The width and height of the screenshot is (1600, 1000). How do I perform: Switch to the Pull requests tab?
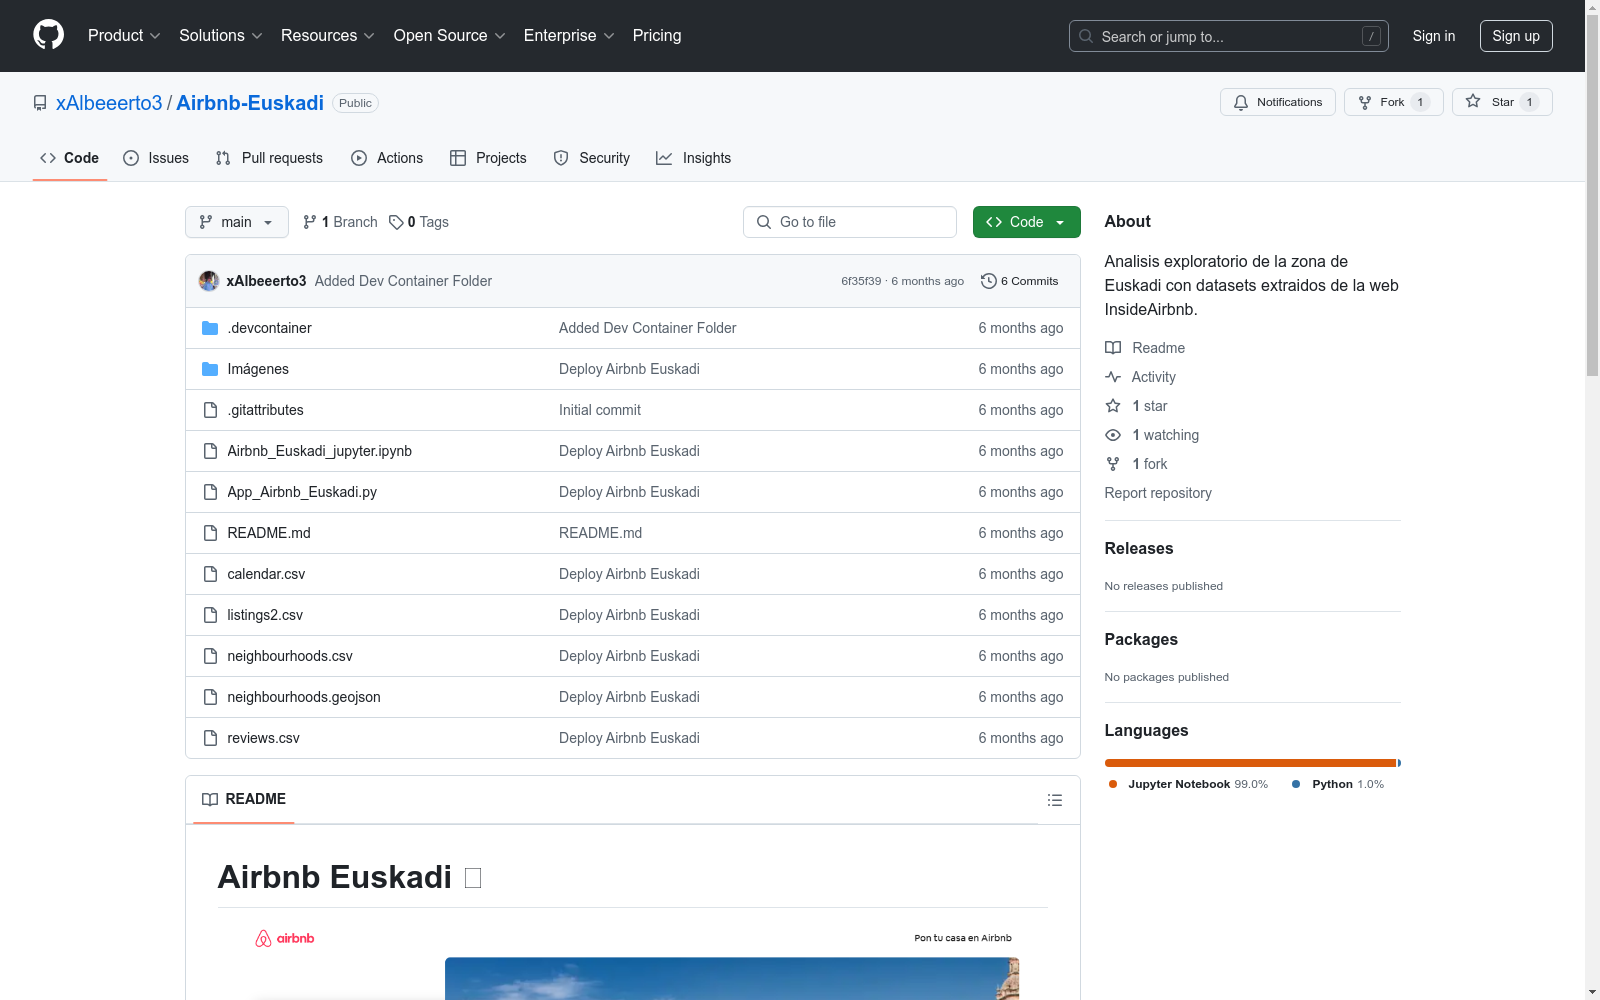pos(269,158)
